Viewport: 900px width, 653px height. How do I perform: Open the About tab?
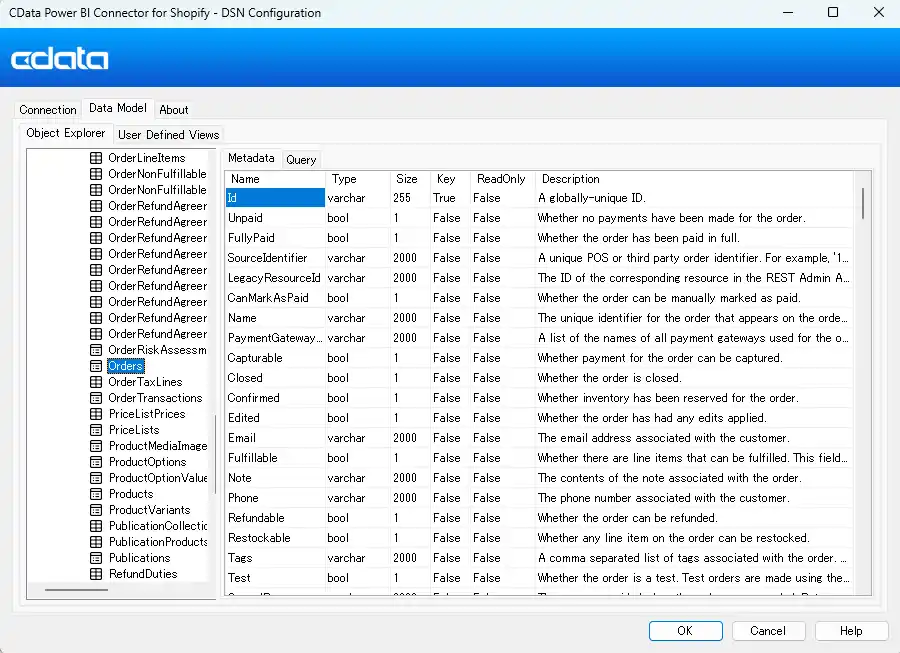(174, 110)
